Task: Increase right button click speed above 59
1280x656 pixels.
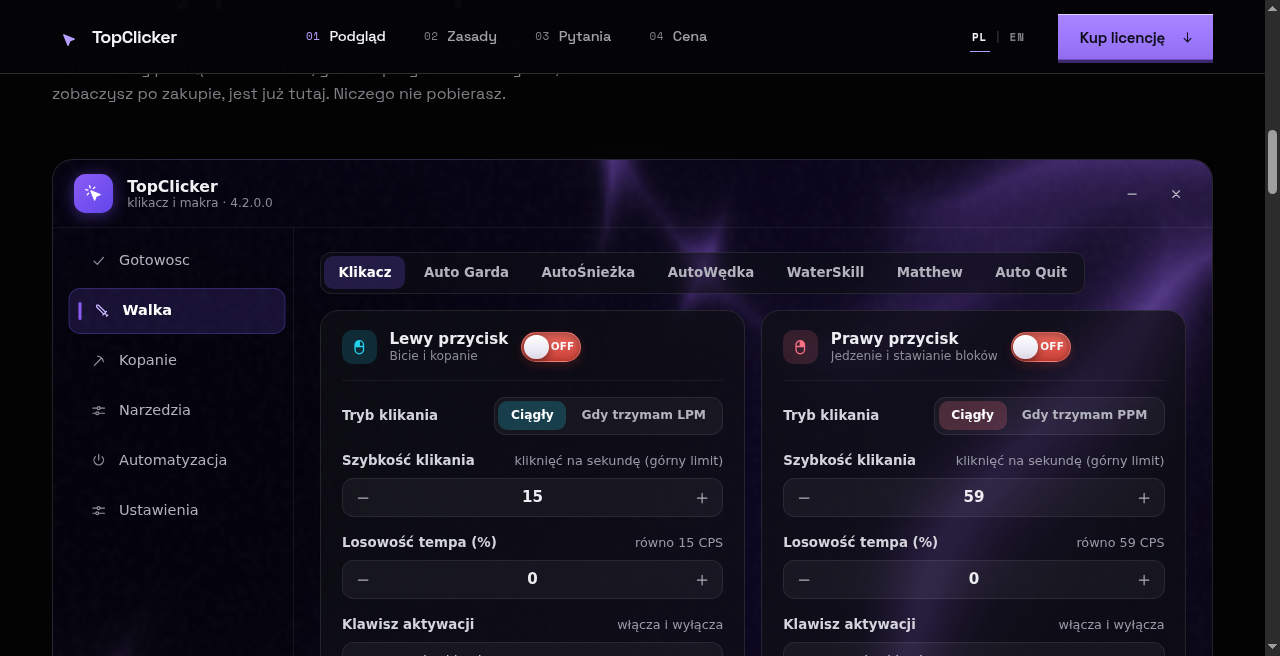Action: (1144, 497)
